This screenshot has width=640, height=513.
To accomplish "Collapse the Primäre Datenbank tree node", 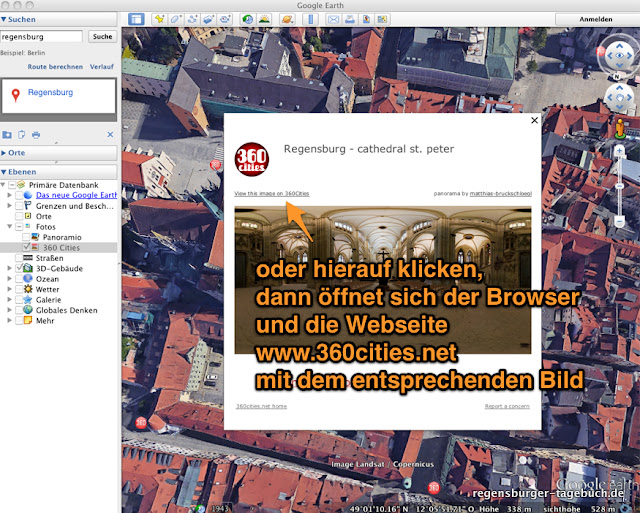I will click(x=3, y=185).
